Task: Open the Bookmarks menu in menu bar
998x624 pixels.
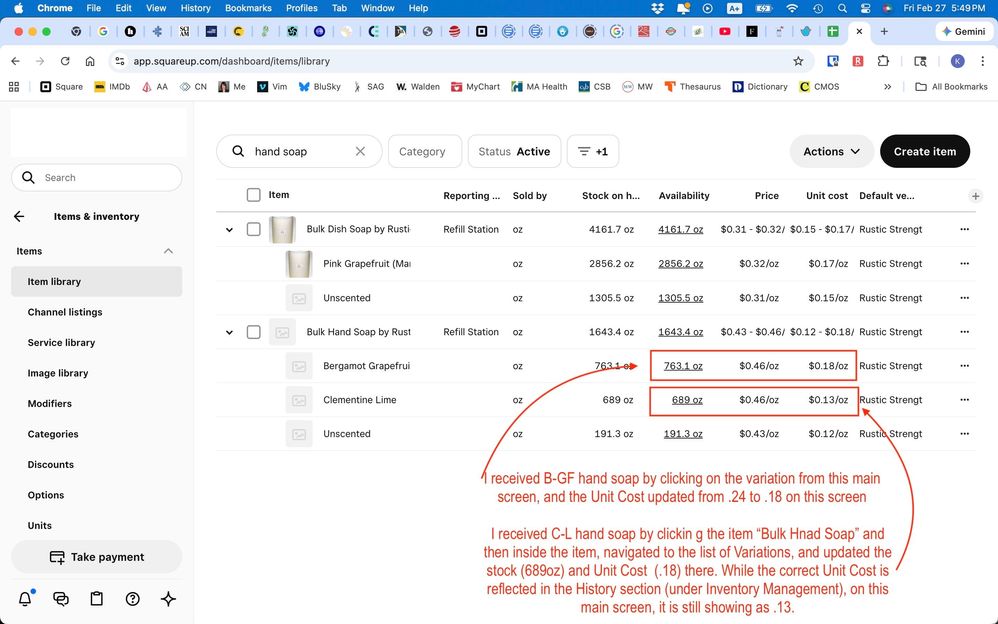Action: [x=248, y=8]
